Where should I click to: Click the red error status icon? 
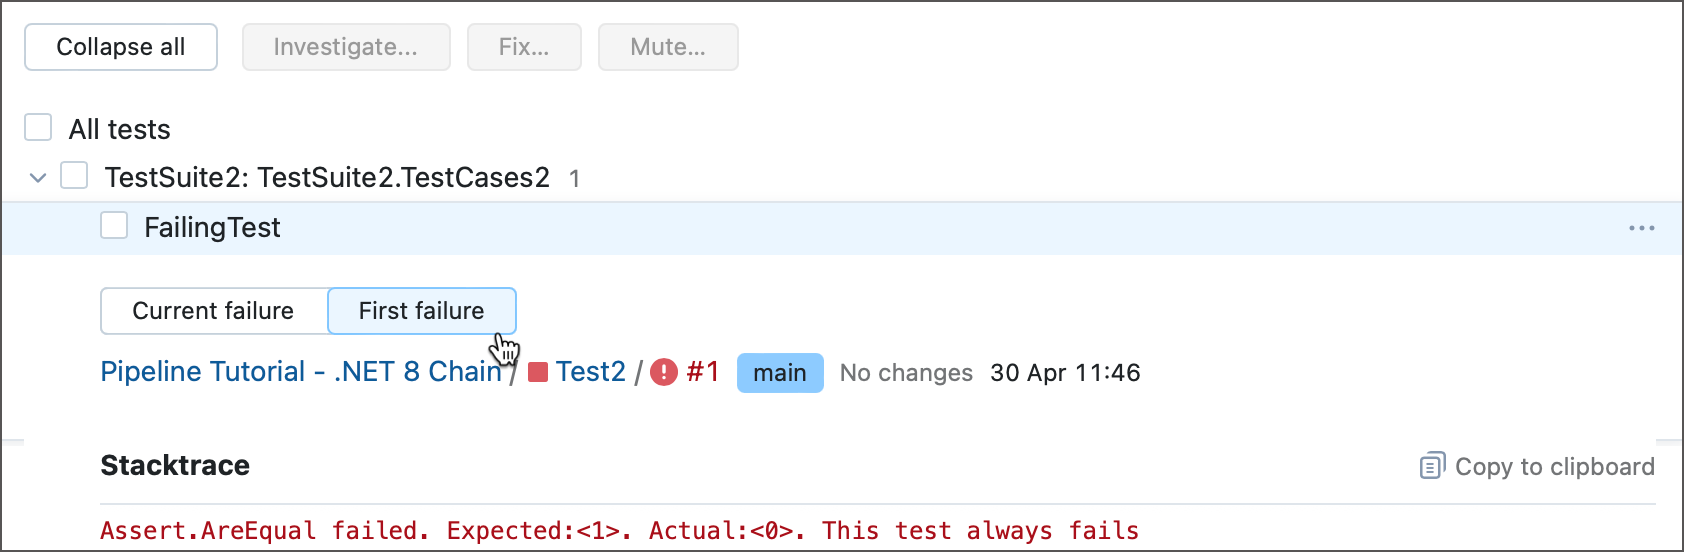tap(664, 373)
